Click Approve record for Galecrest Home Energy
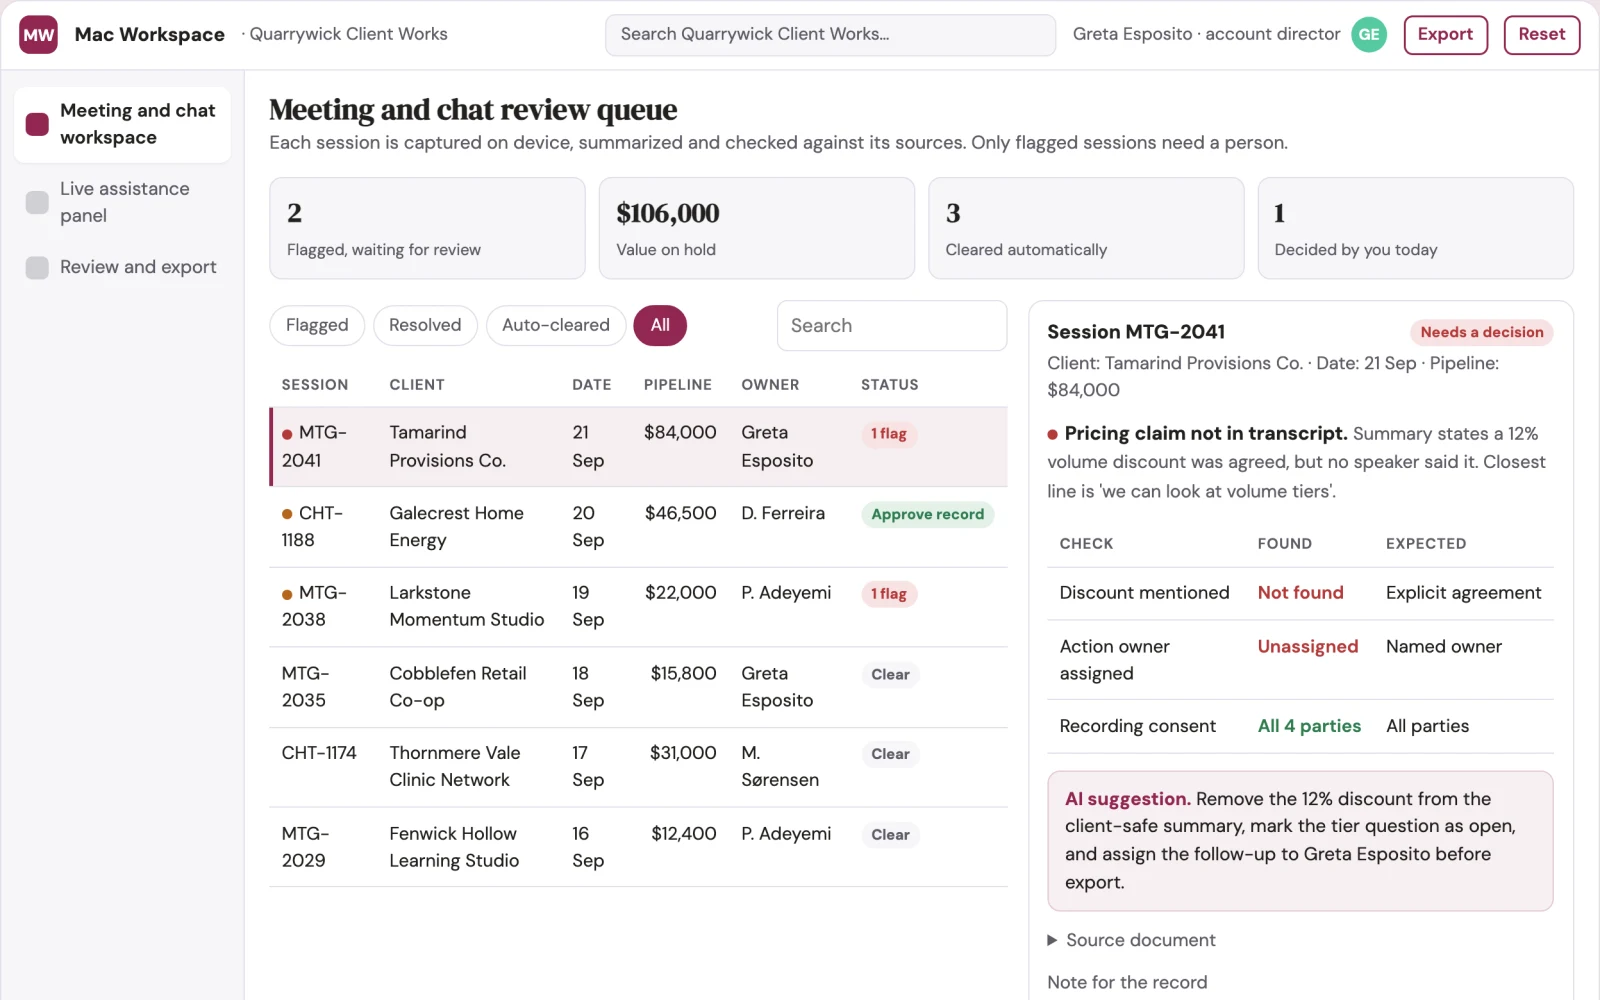1600x1000 pixels. 927,514
